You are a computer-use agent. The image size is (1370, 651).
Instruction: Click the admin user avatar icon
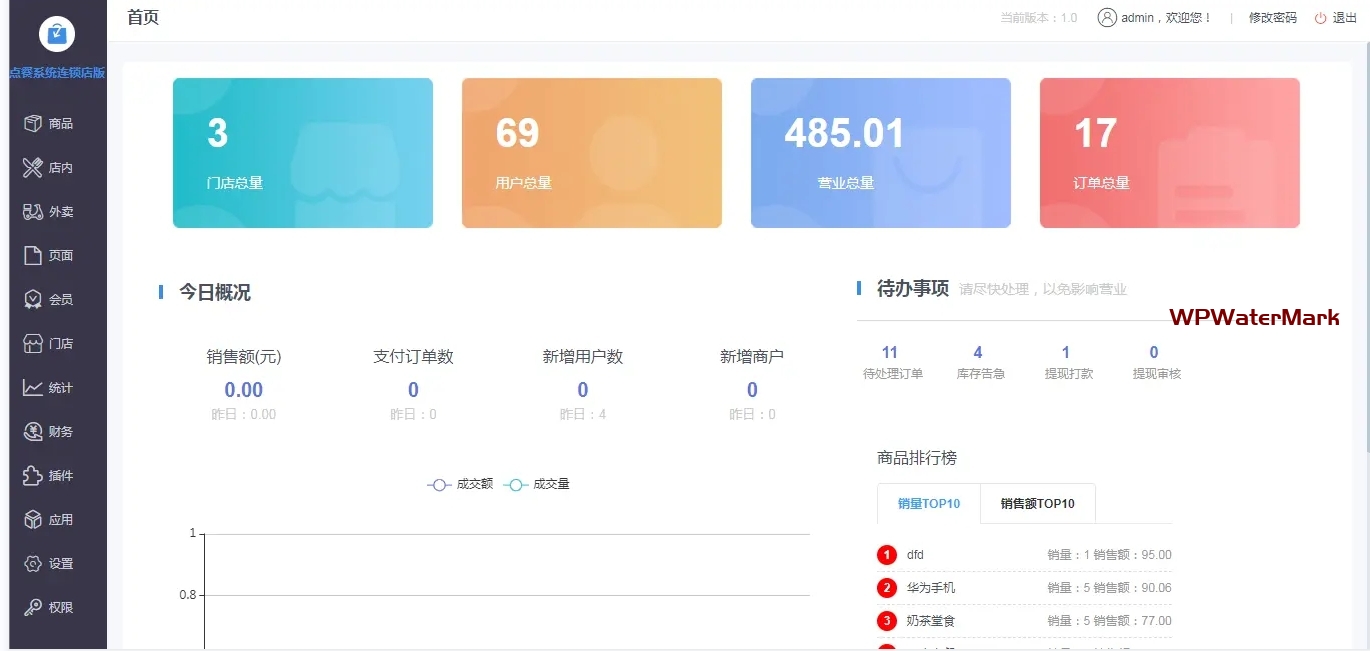click(1106, 18)
